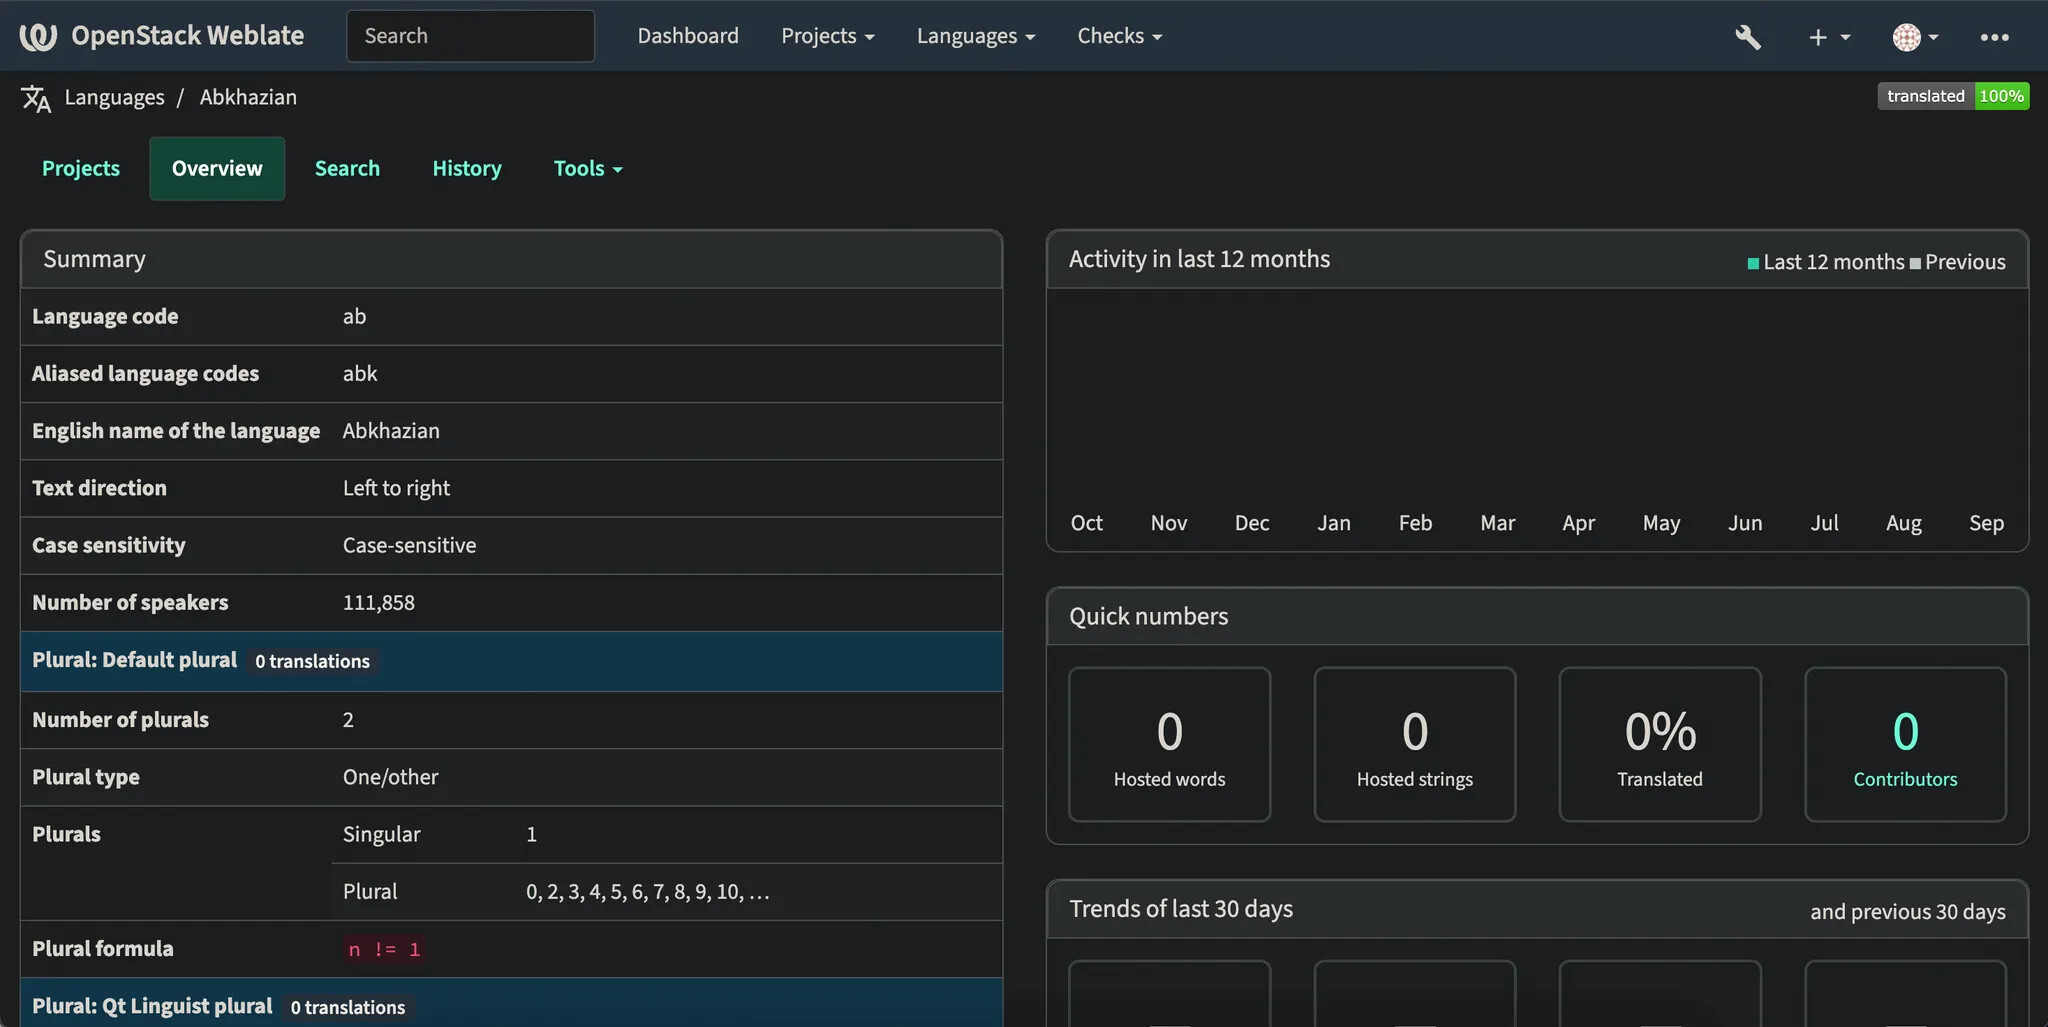Focus the top Search input field

pyautogui.click(x=470, y=36)
